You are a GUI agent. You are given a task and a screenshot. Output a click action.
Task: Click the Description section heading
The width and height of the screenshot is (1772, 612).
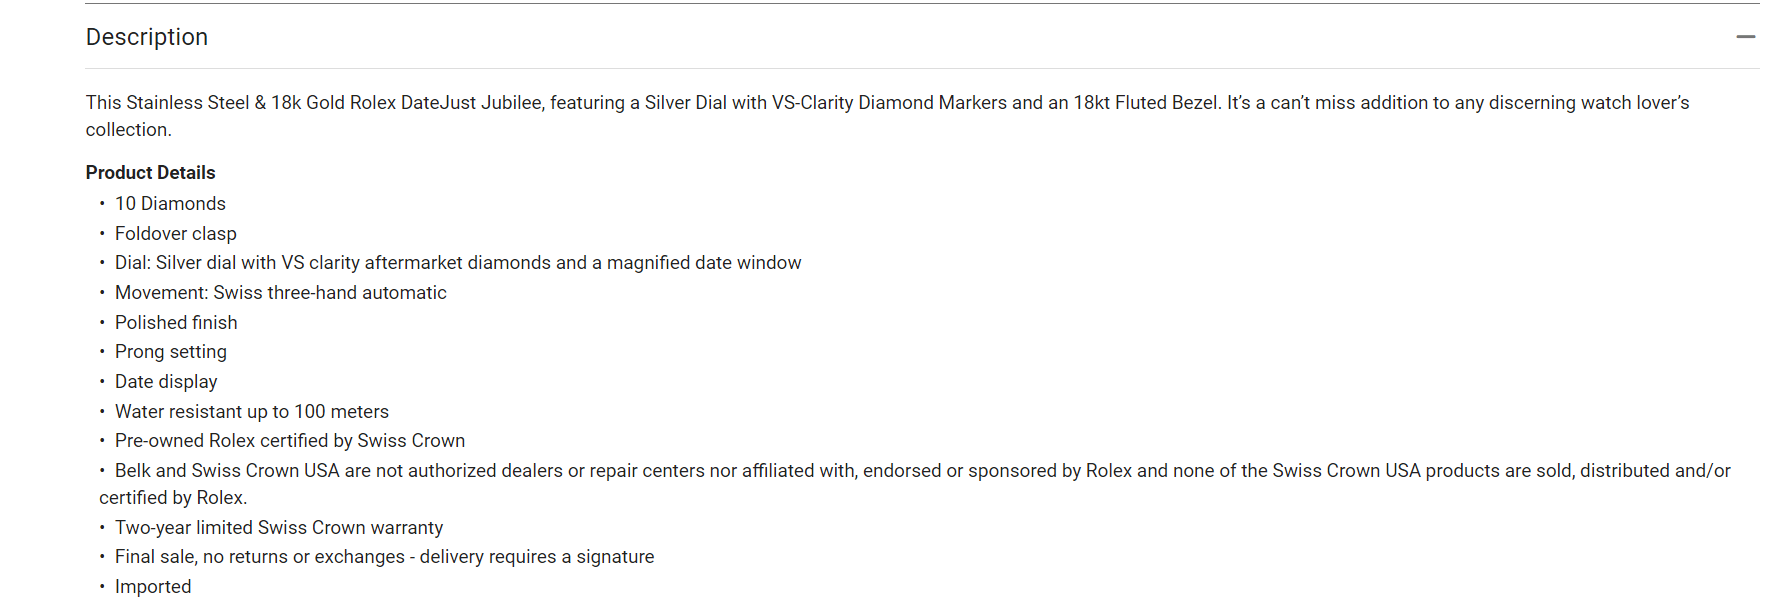(x=147, y=37)
